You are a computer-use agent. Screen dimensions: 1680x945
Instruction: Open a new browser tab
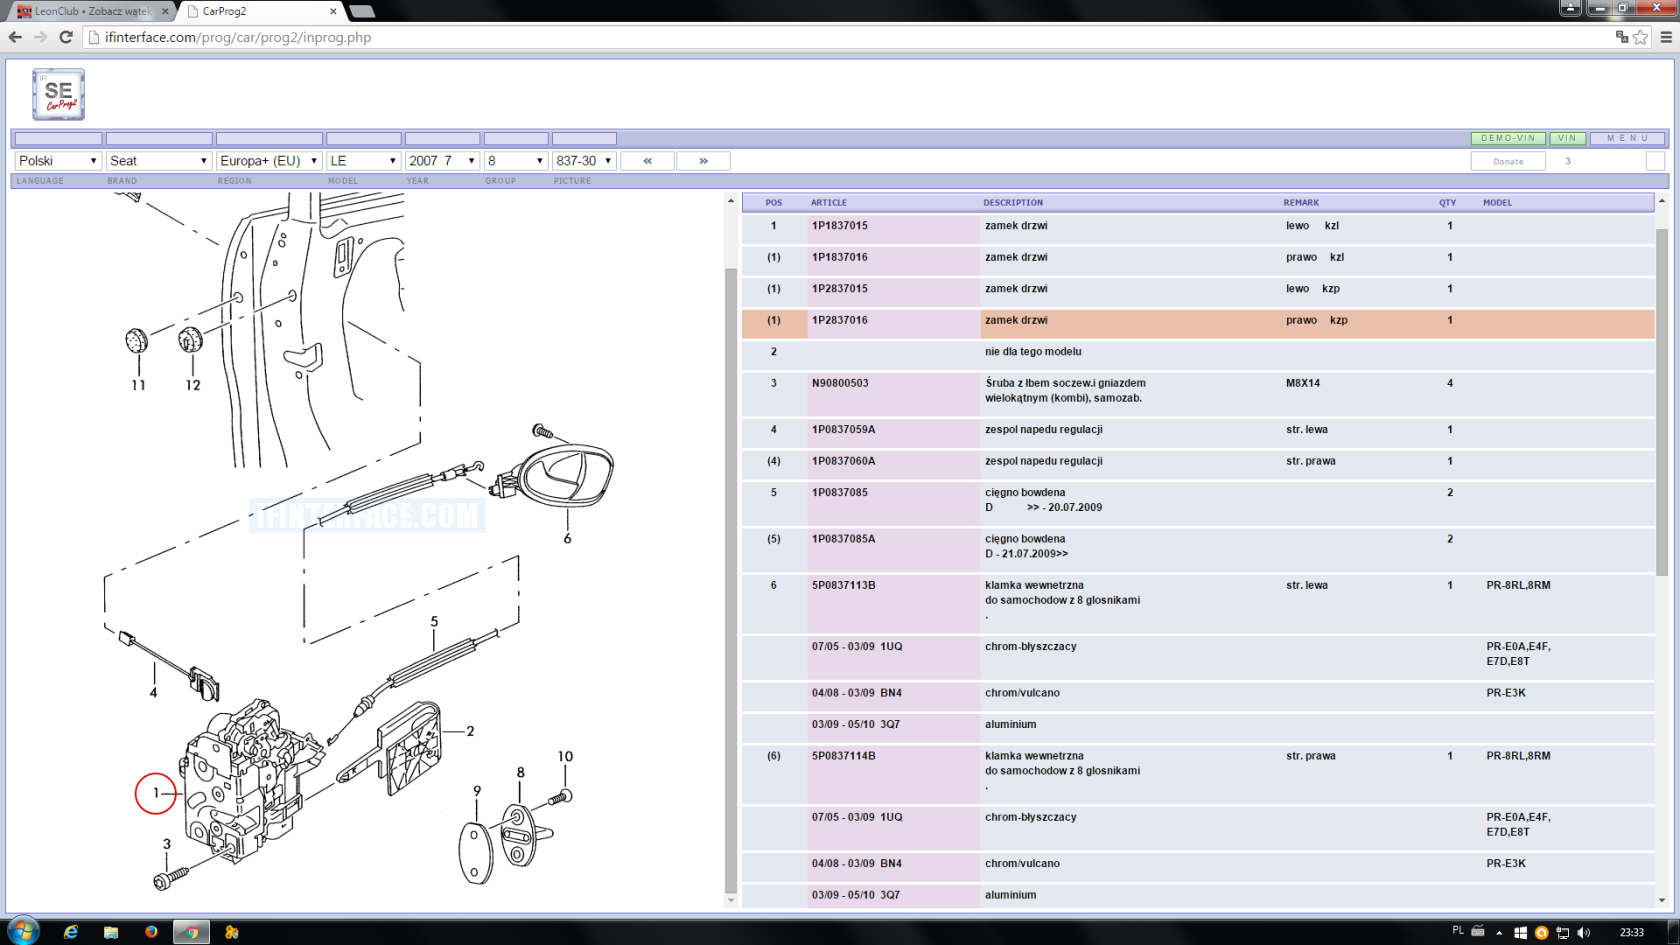[362, 11]
